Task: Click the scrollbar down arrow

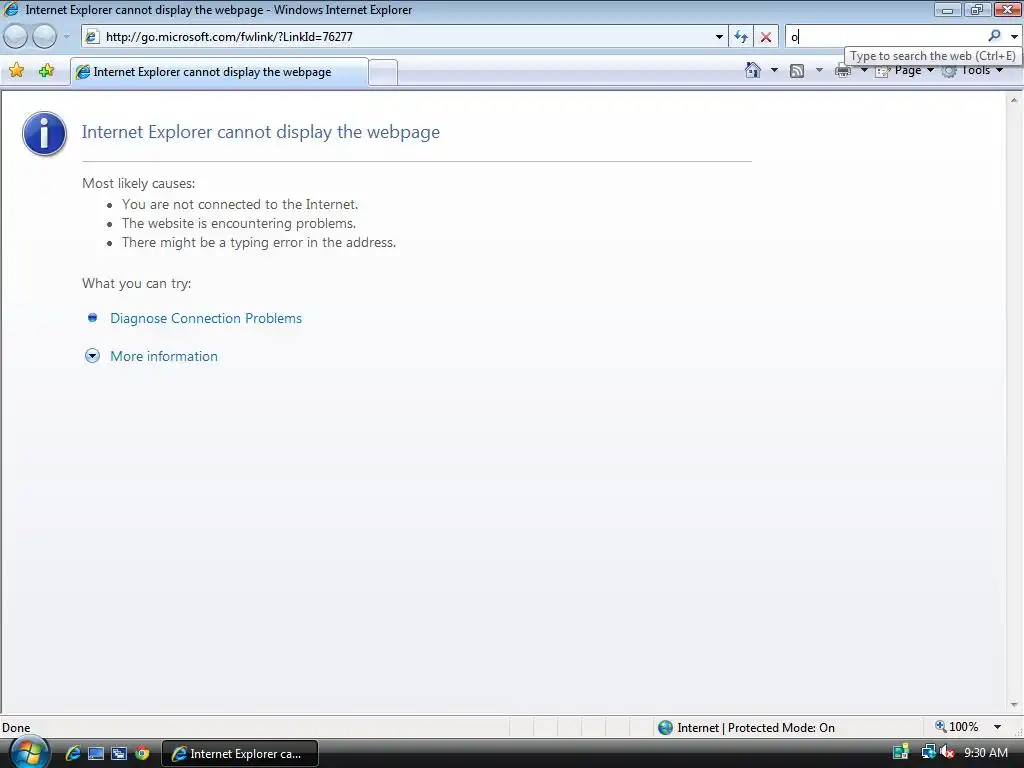Action: (1014, 705)
